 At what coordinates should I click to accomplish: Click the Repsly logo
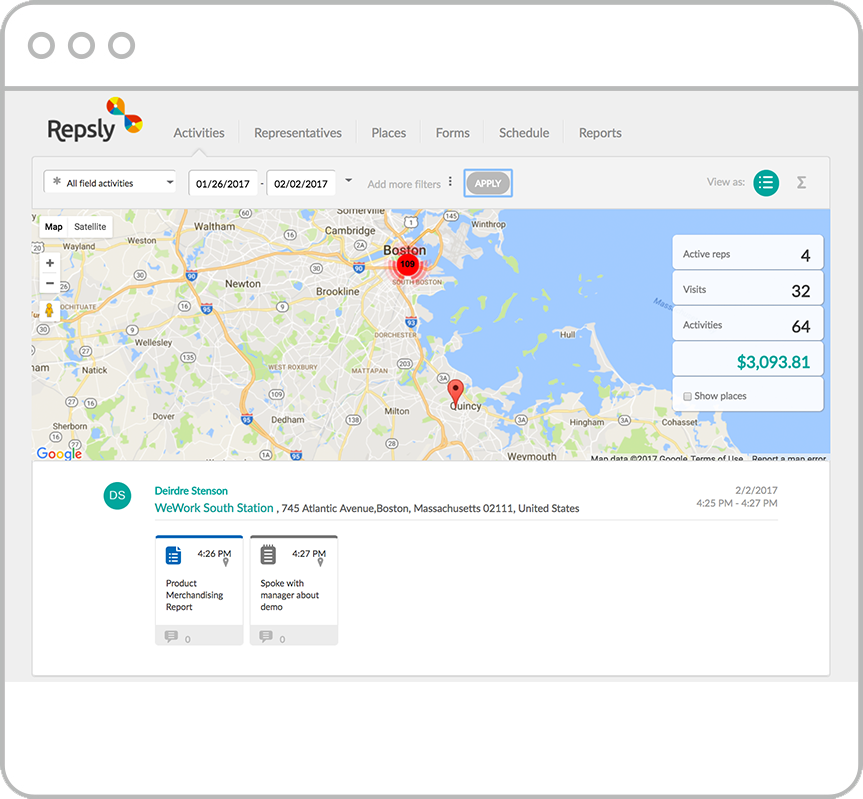point(95,120)
